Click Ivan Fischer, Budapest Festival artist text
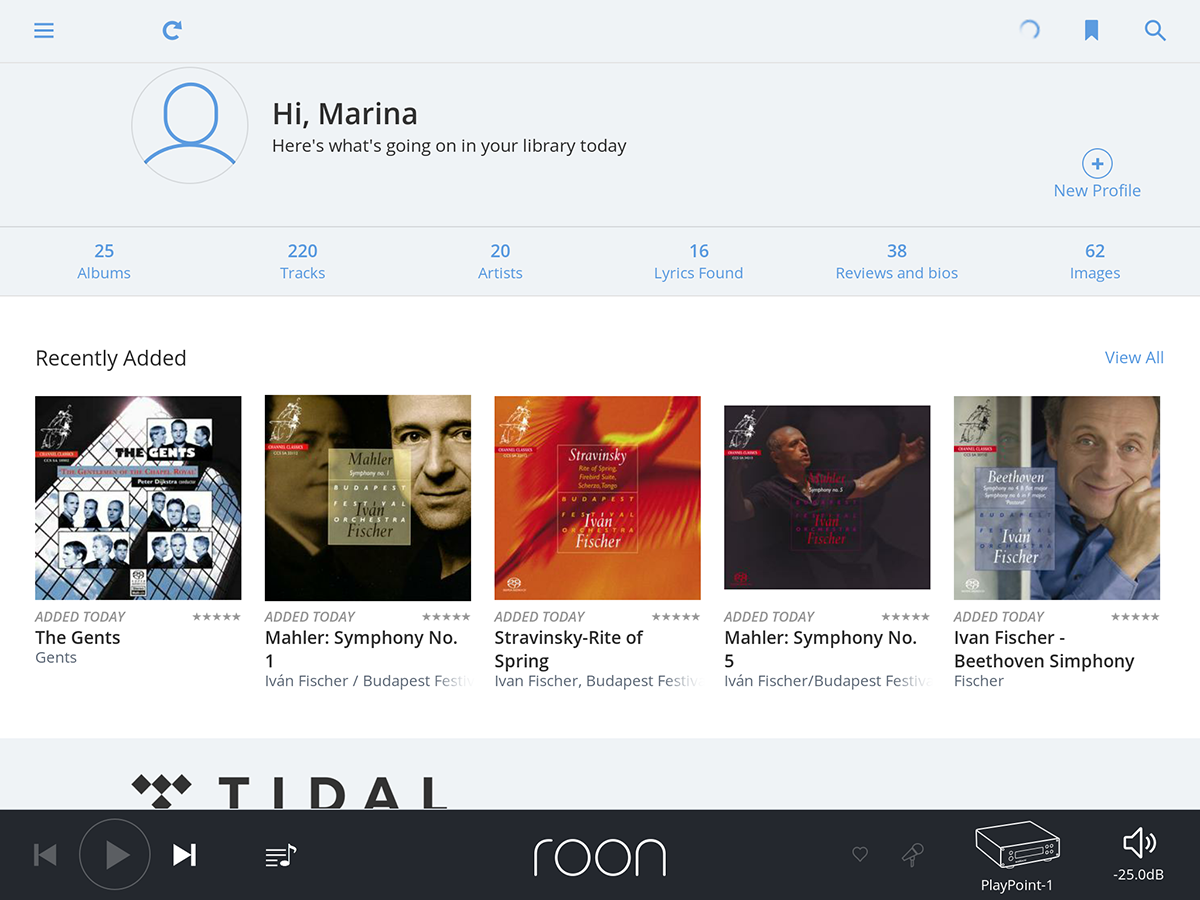Image resolution: width=1200 pixels, height=900 pixels. 598,681
